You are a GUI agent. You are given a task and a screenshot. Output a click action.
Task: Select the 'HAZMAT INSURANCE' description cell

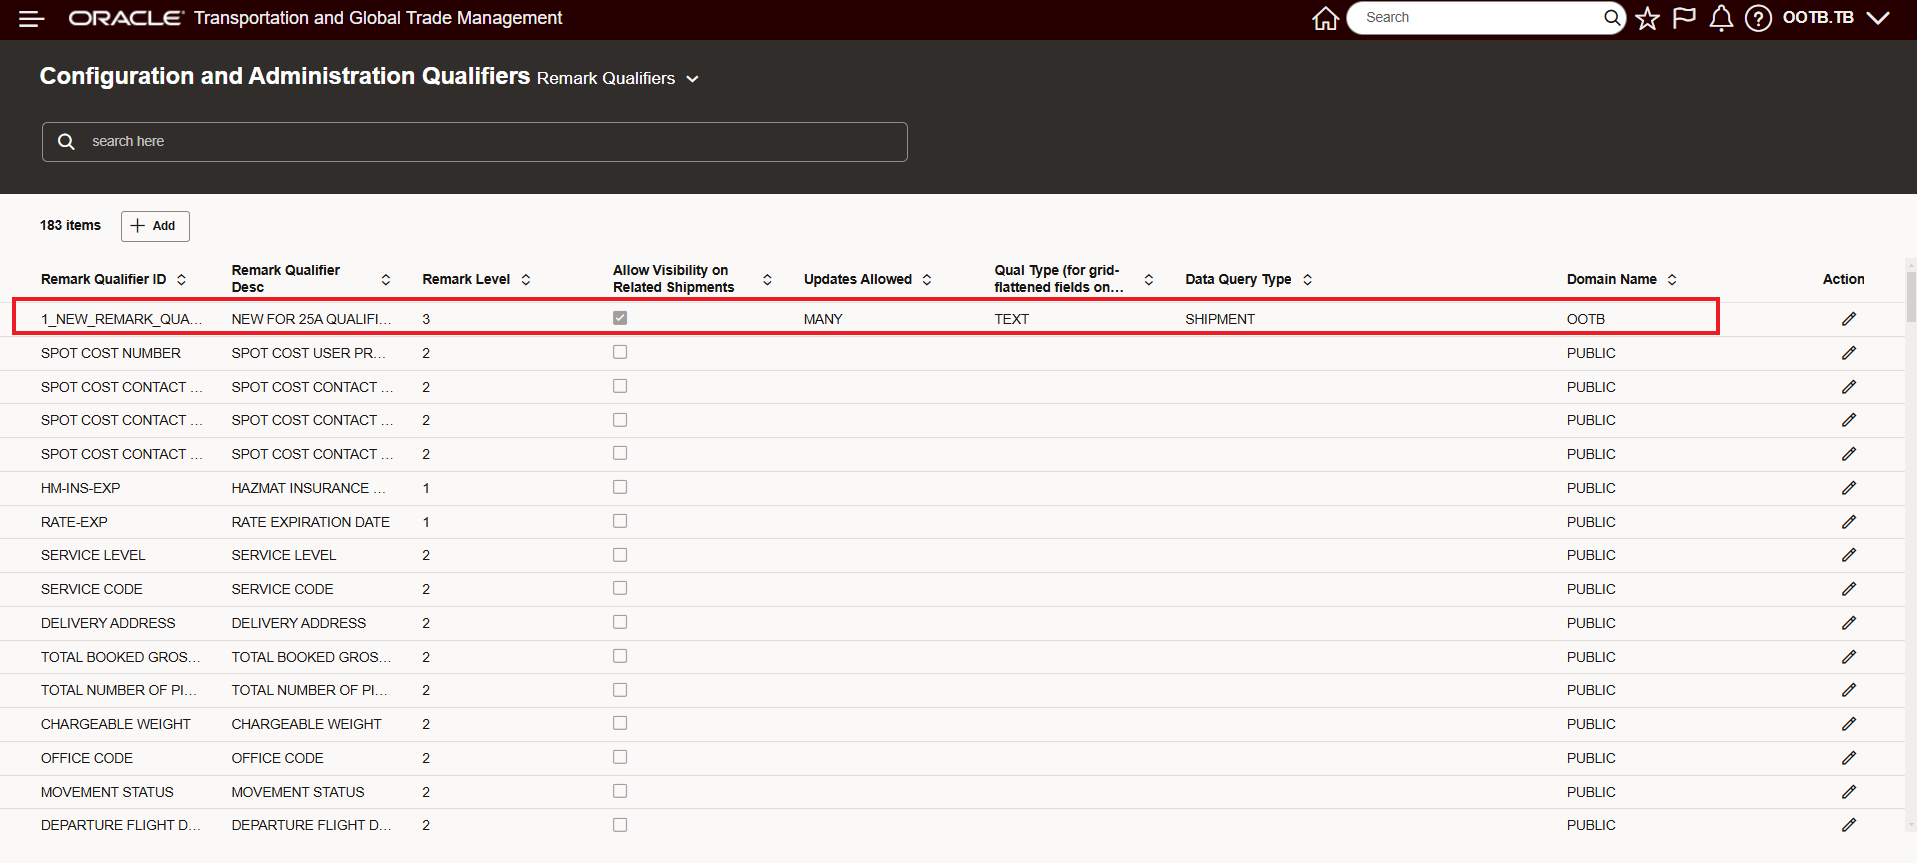pyautogui.click(x=308, y=488)
